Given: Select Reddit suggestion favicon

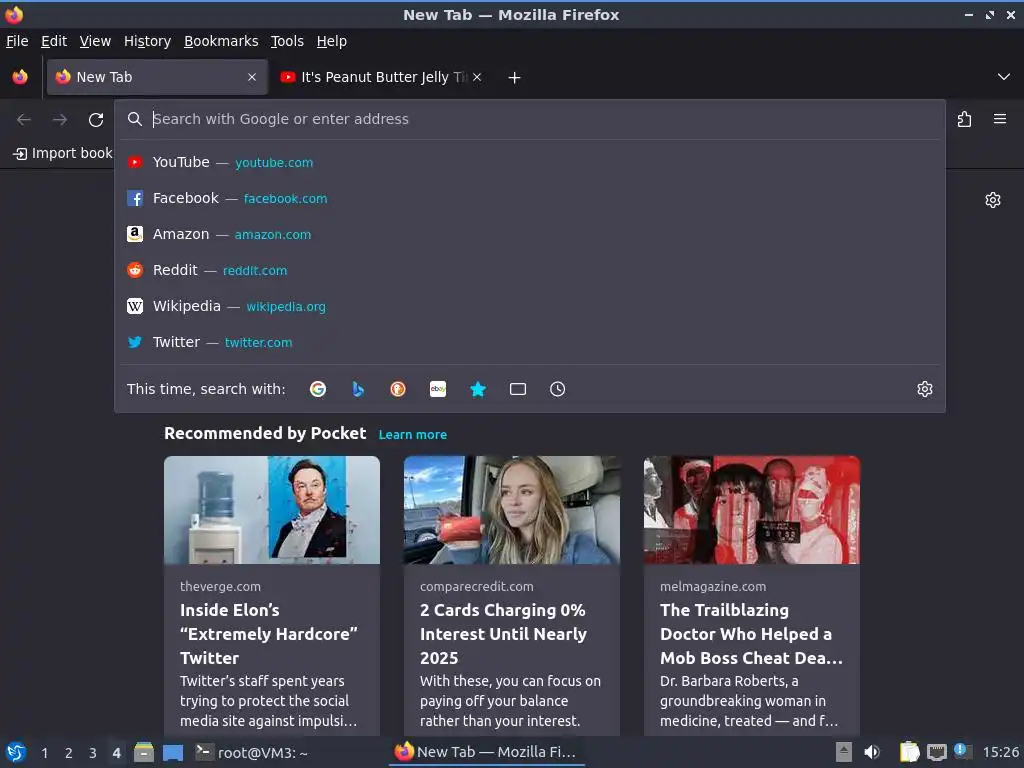Looking at the screenshot, I should coord(135,270).
